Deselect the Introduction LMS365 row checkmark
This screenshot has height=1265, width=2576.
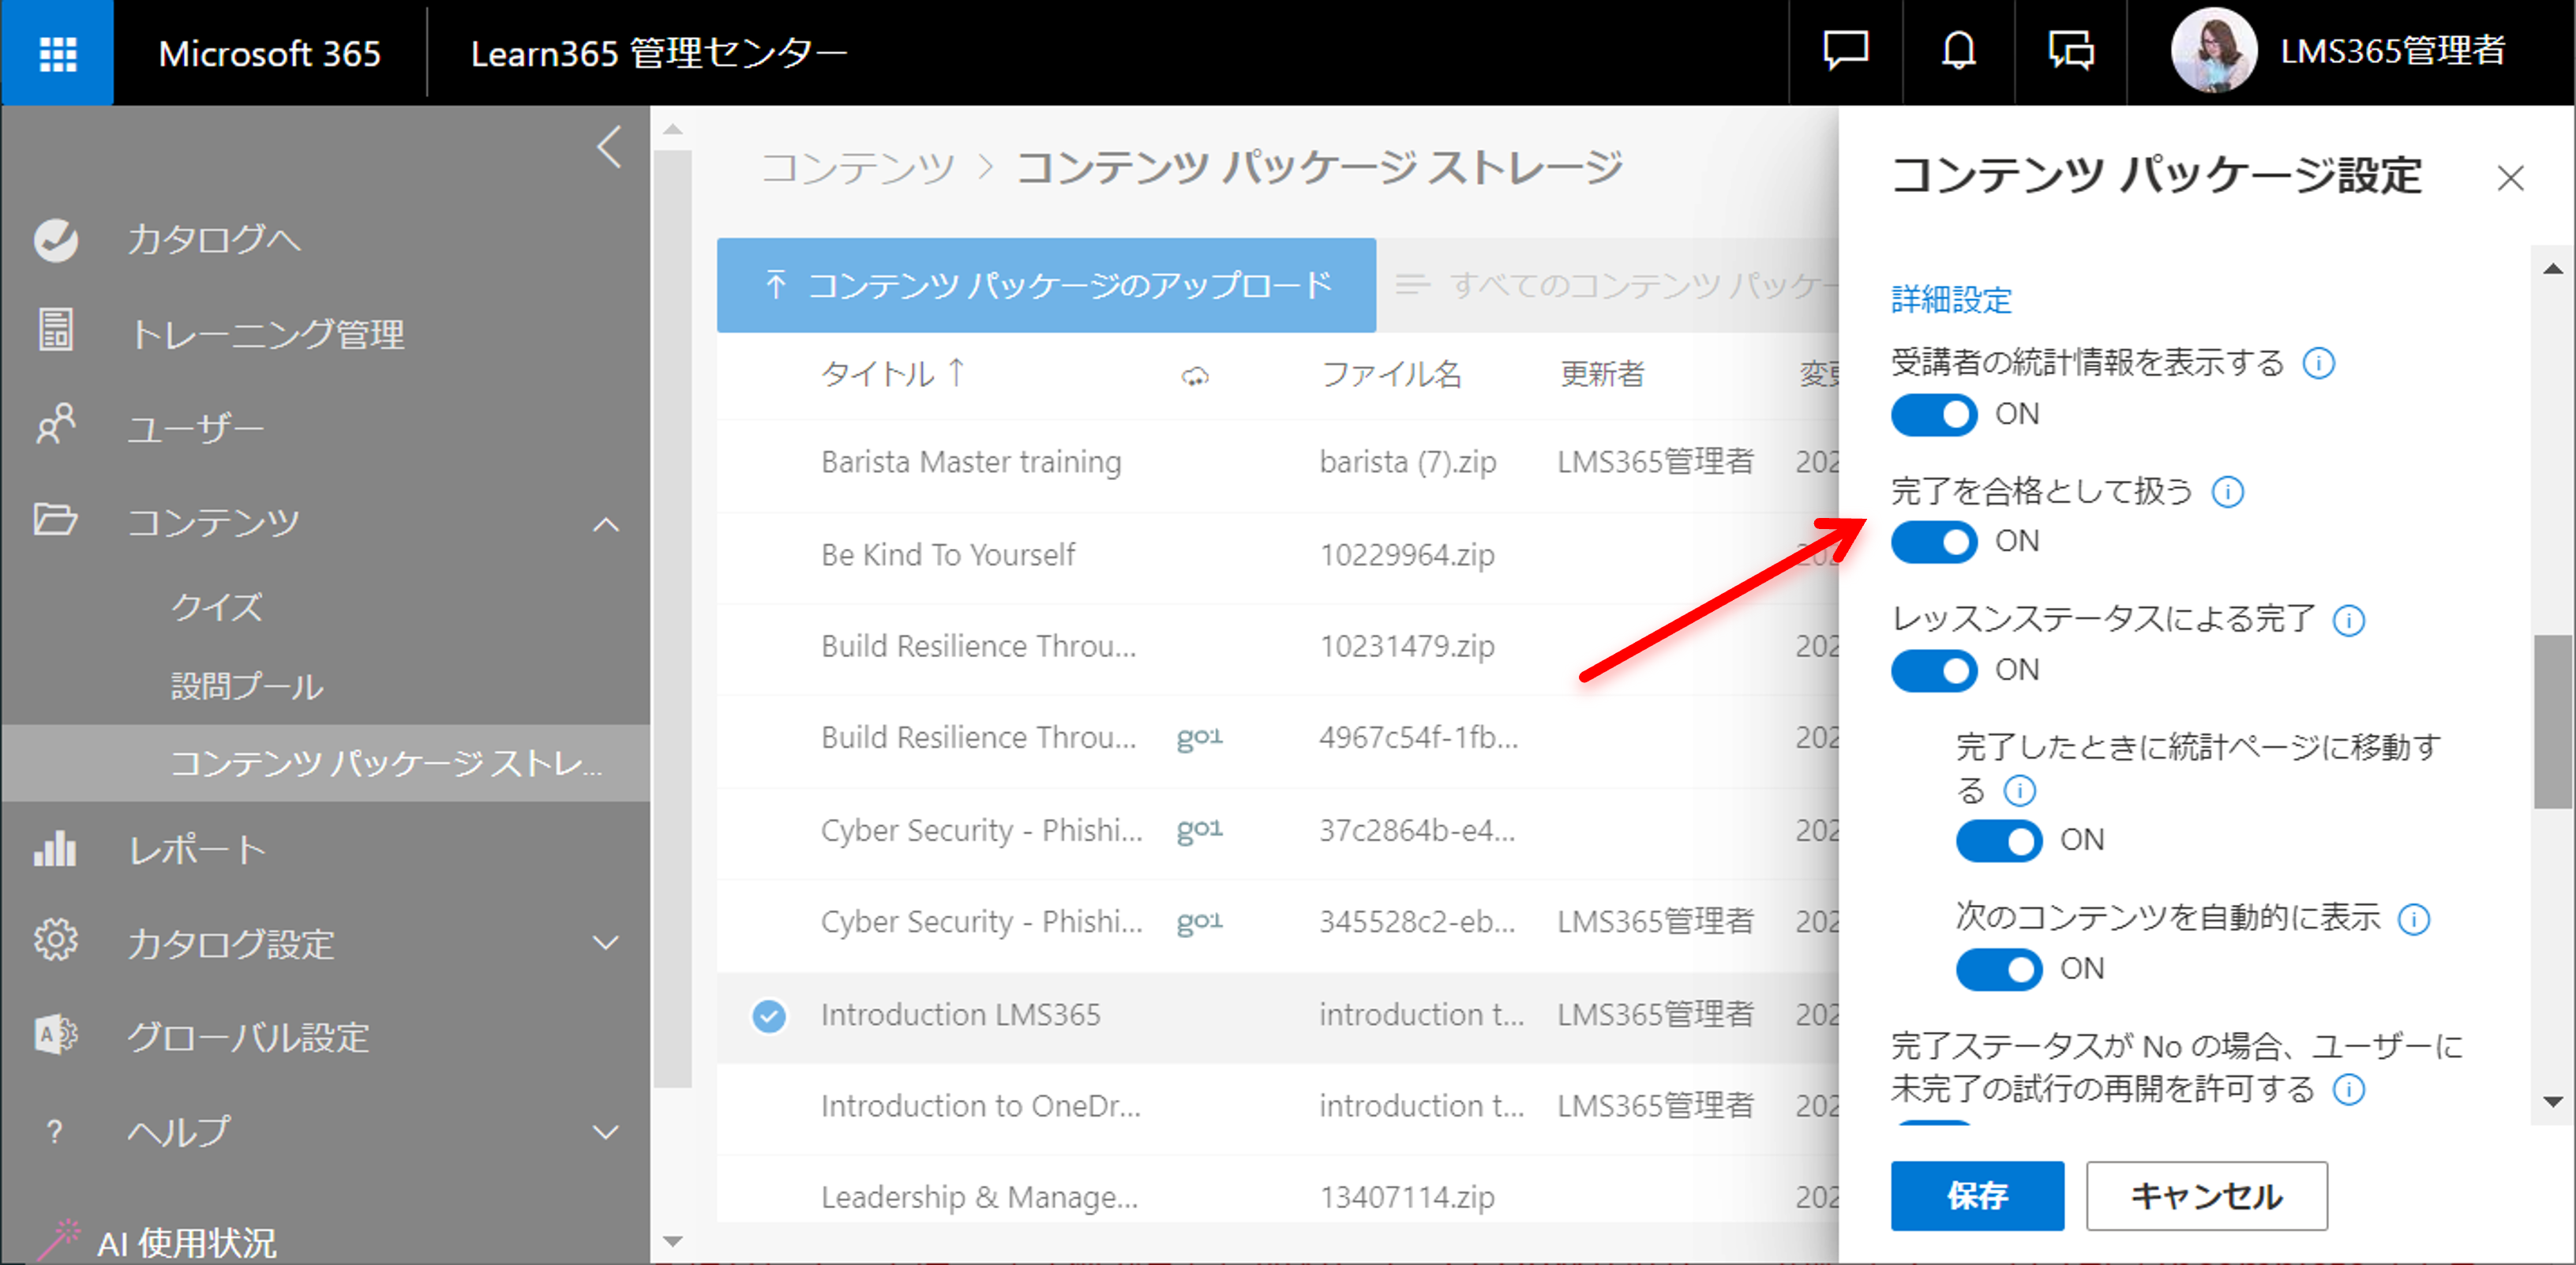[x=769, y=1016]
